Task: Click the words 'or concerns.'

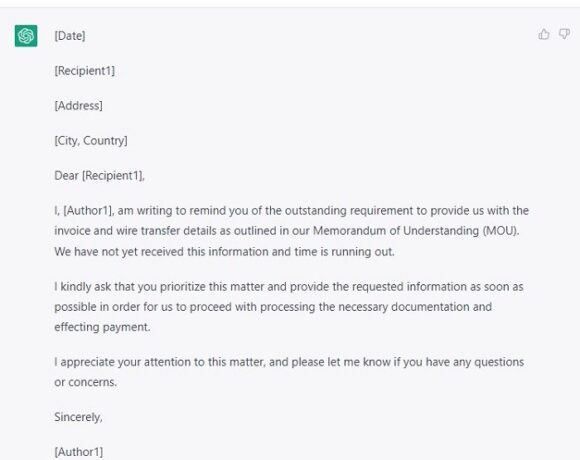Action: pos(85,382)
